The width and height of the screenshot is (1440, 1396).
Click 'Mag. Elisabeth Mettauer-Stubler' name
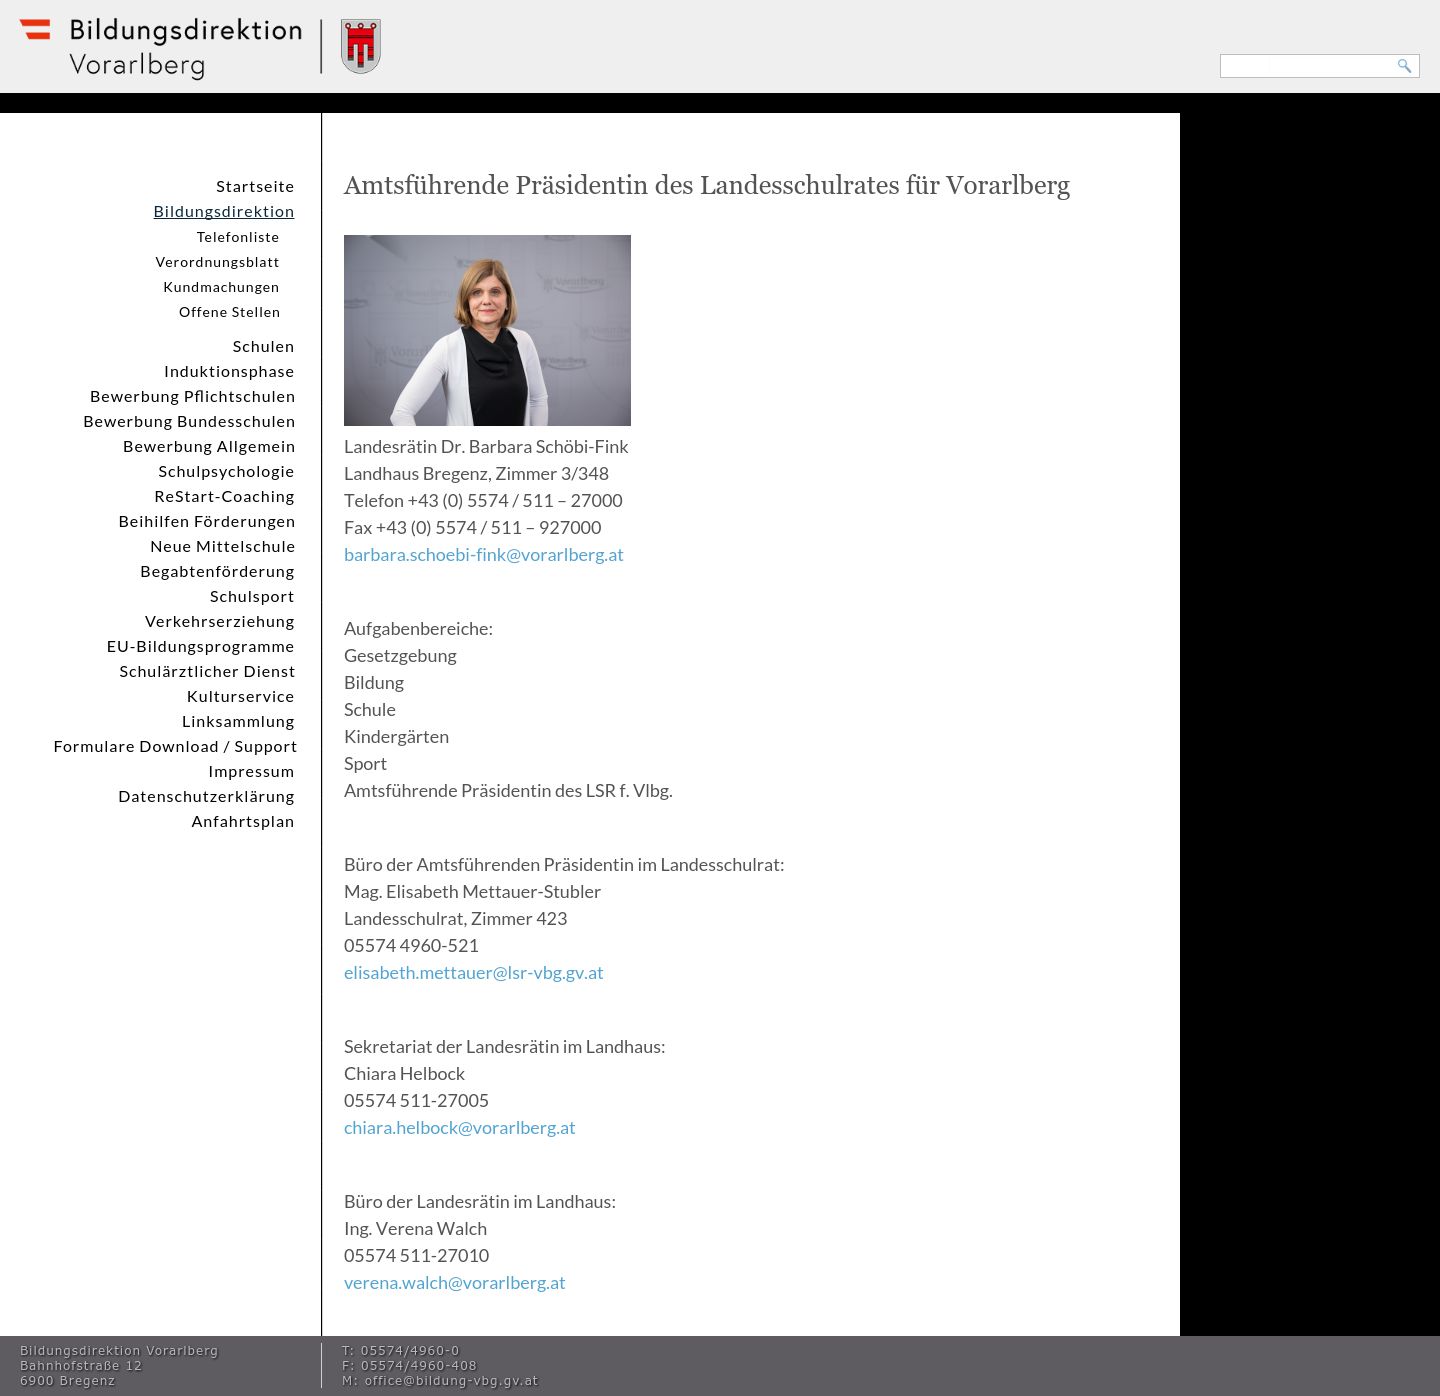pyautogui.click(x=472, y=891)
